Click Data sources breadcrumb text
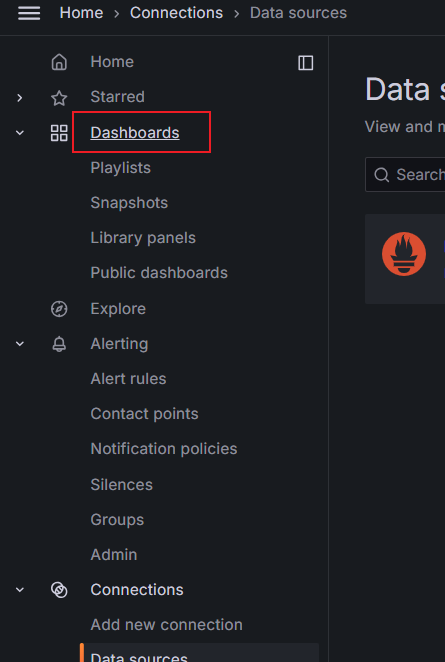This screenshot has width=445, height=662. point(298,13)
